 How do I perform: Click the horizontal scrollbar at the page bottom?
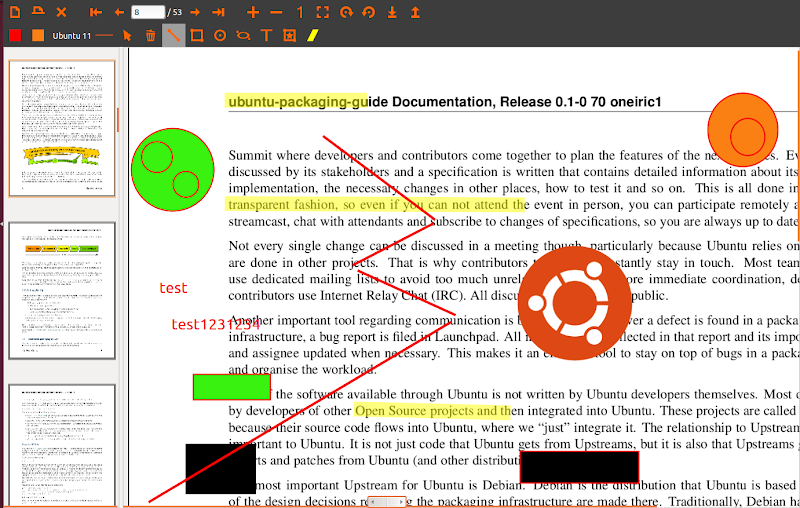[x=386, y=502]
